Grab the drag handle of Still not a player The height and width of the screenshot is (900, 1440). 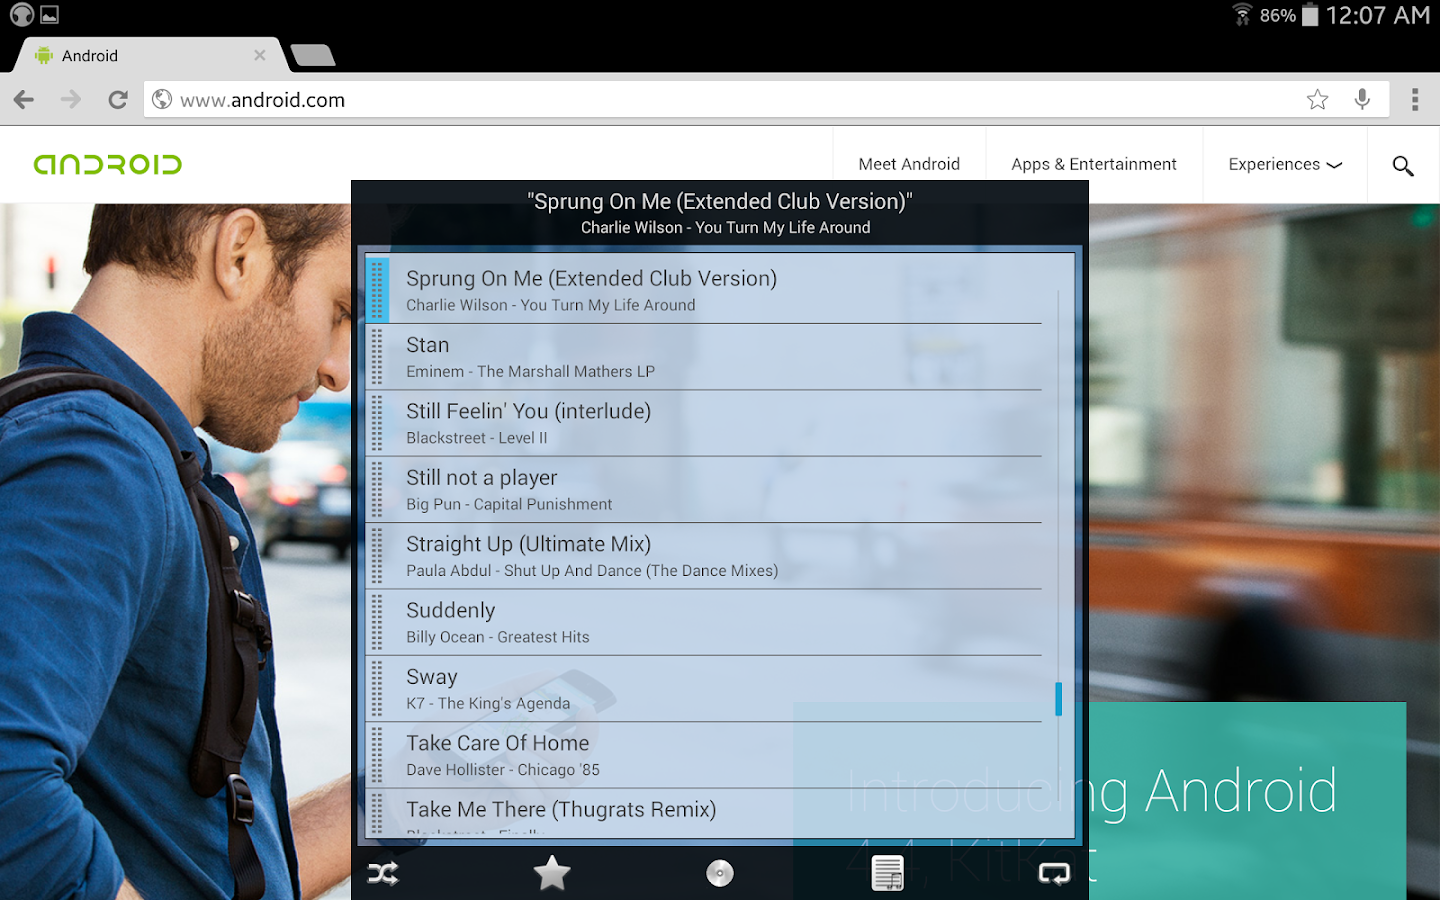(x=377, y=490)
